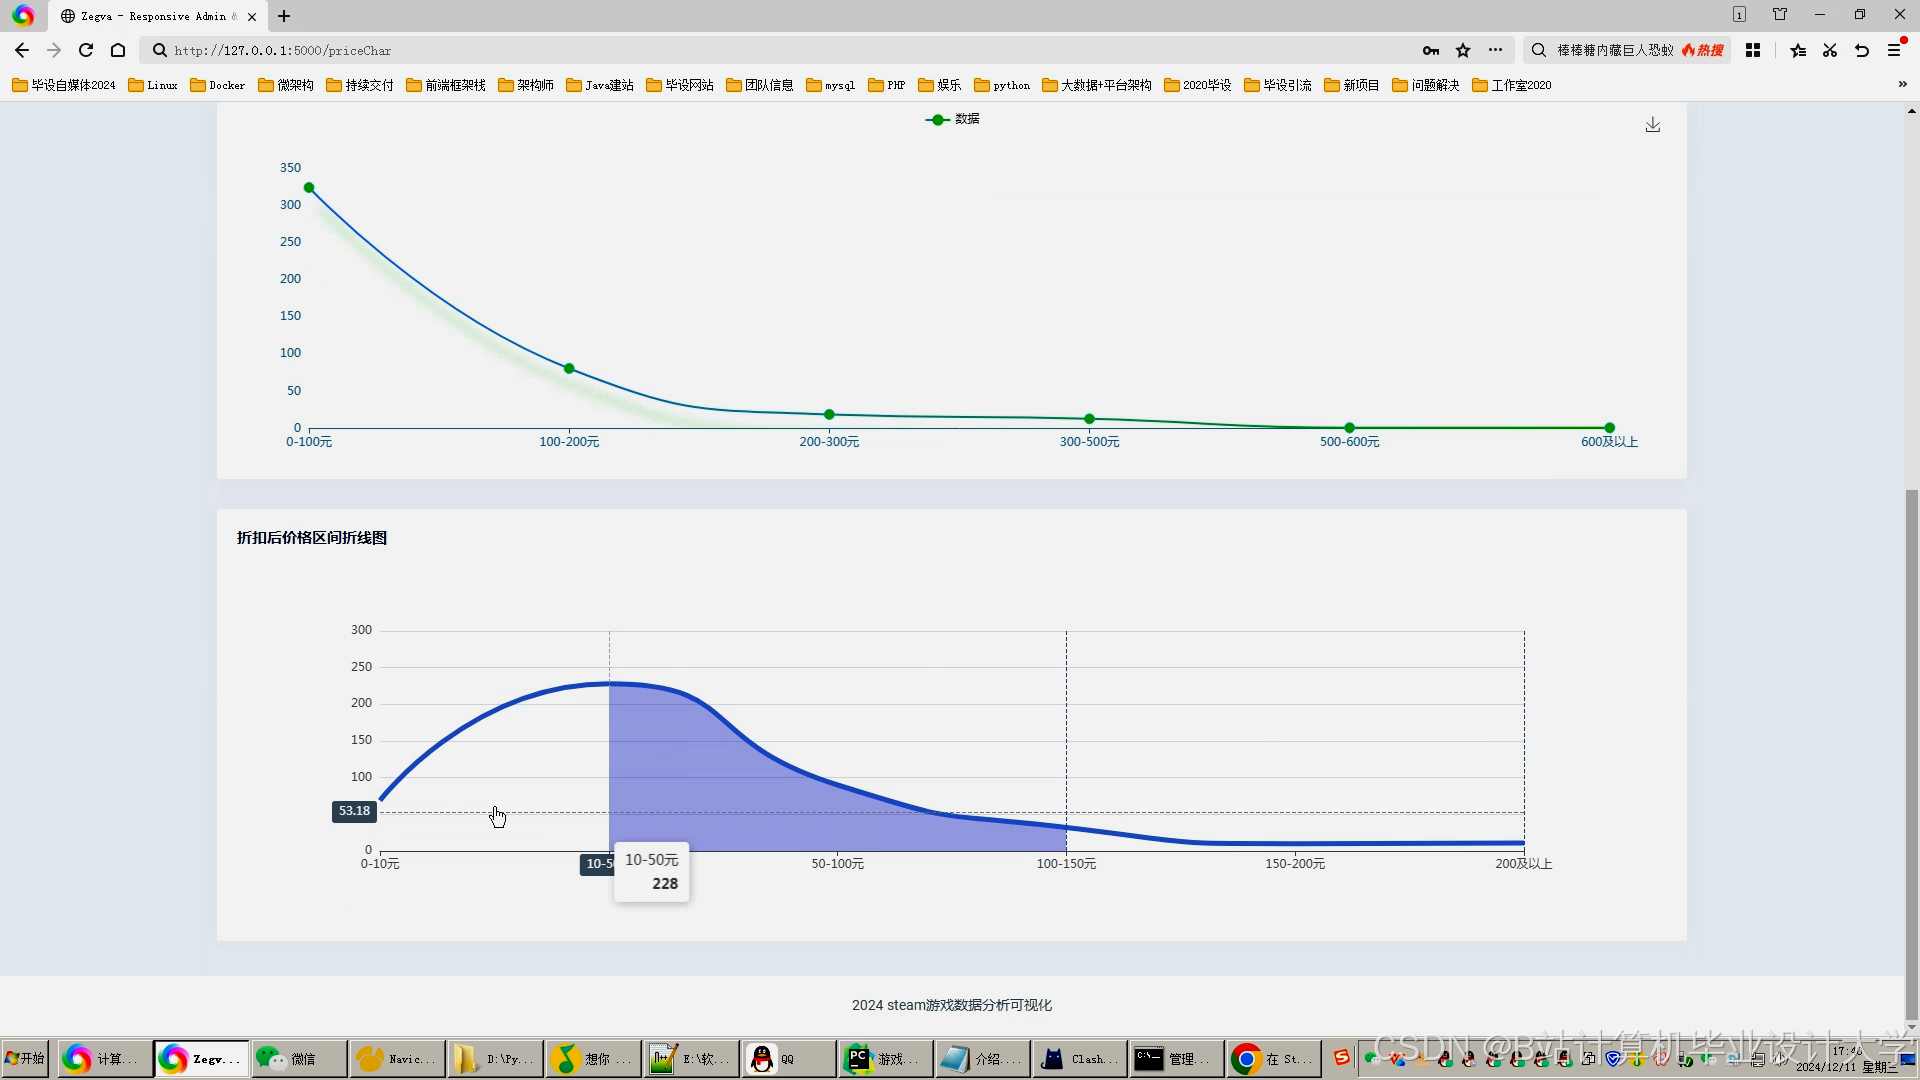
Task: Expand the hidden bookmarks chevron
Action: coord(1902,84)
